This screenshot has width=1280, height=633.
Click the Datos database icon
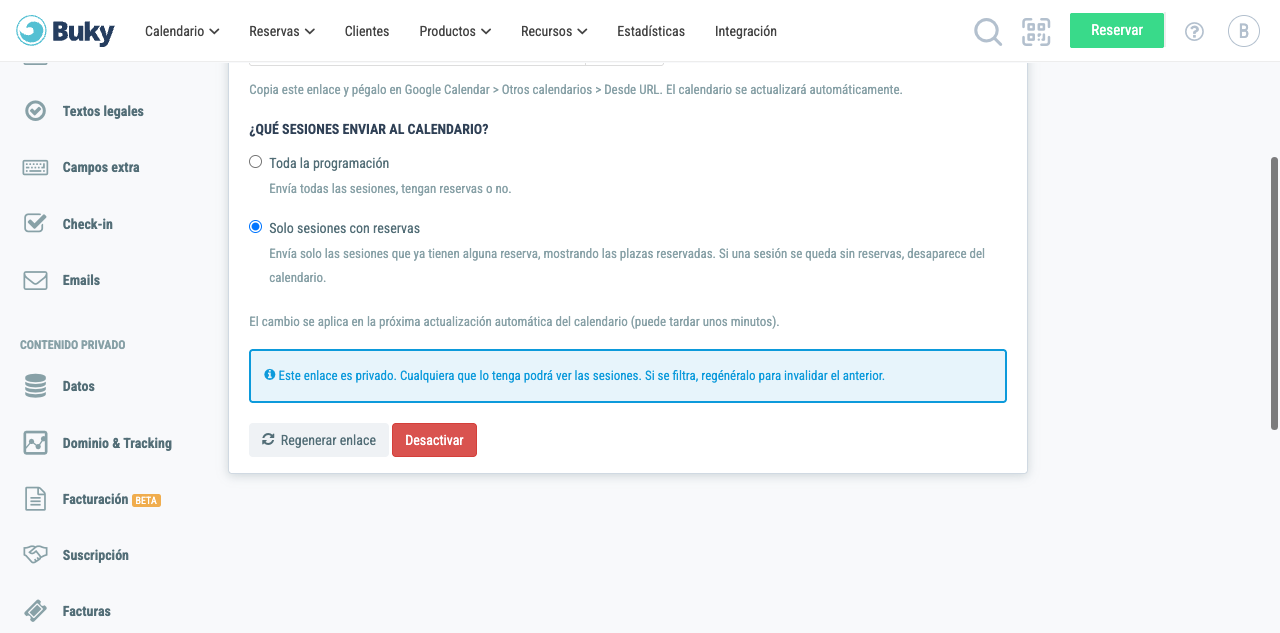tap(35, 386)
